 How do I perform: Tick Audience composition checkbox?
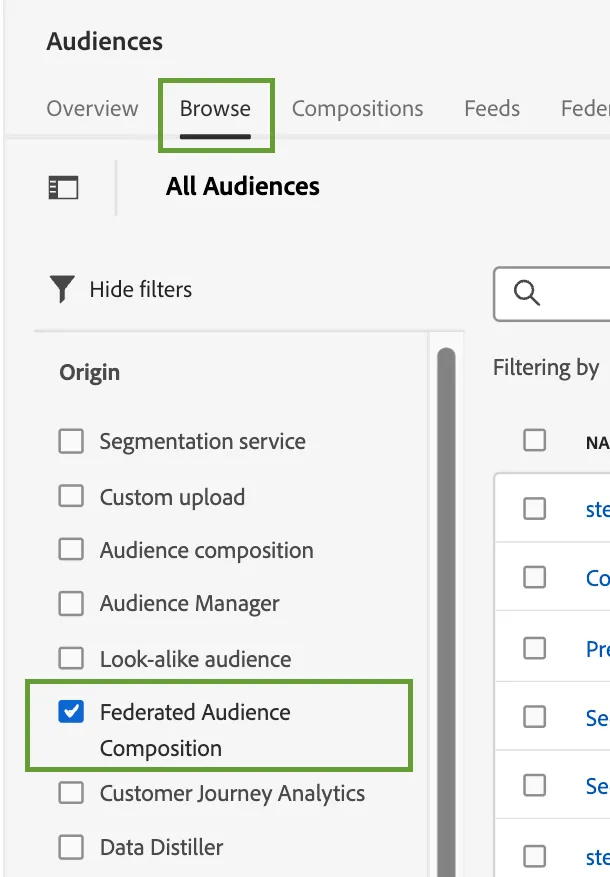click(x=71, y=550)
